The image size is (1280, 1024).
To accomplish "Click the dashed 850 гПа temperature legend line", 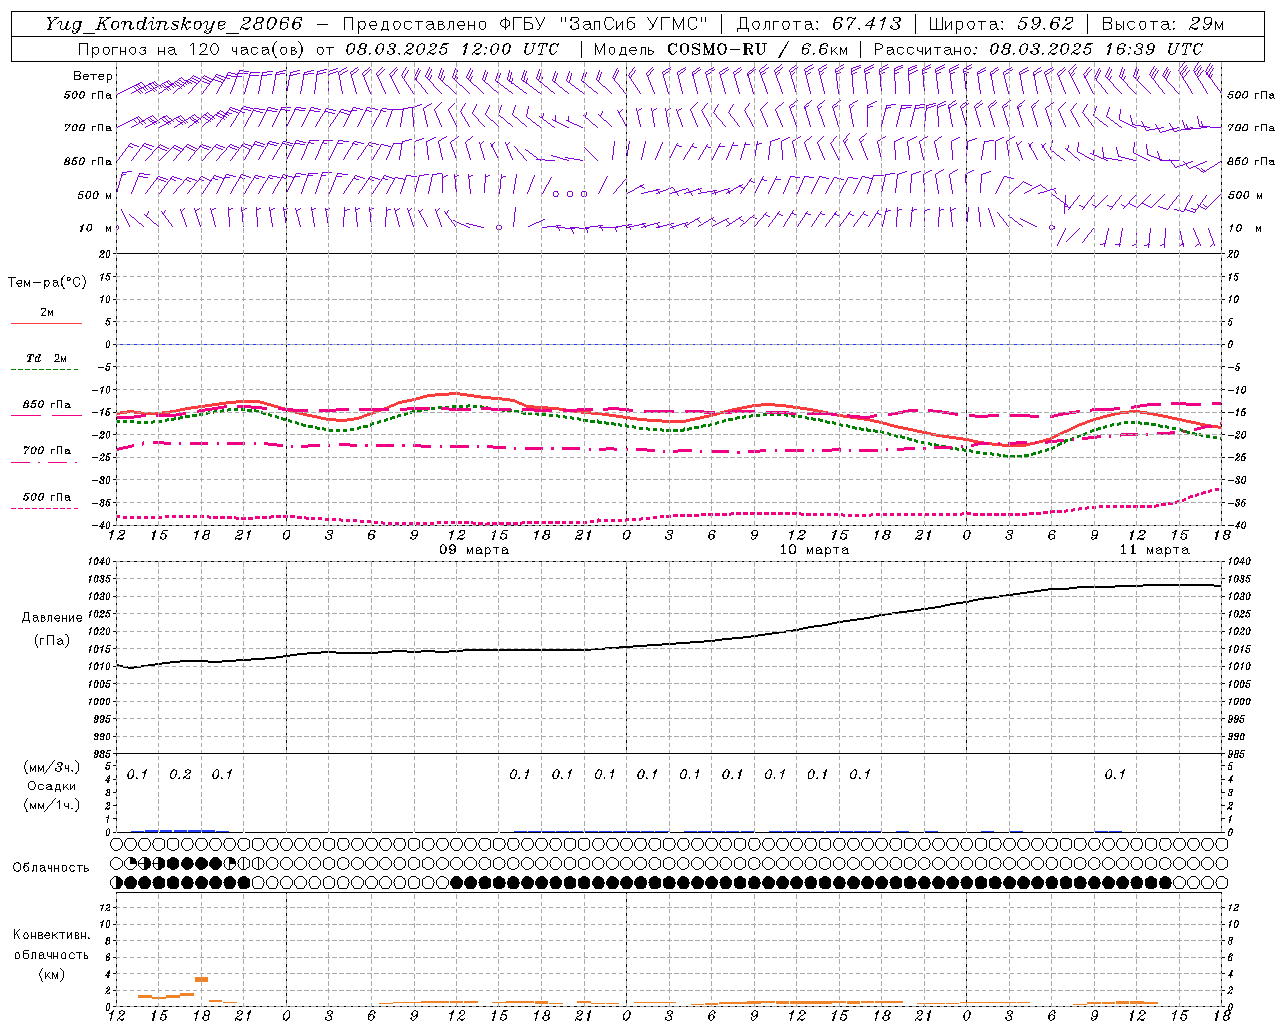I will (45, 415).
